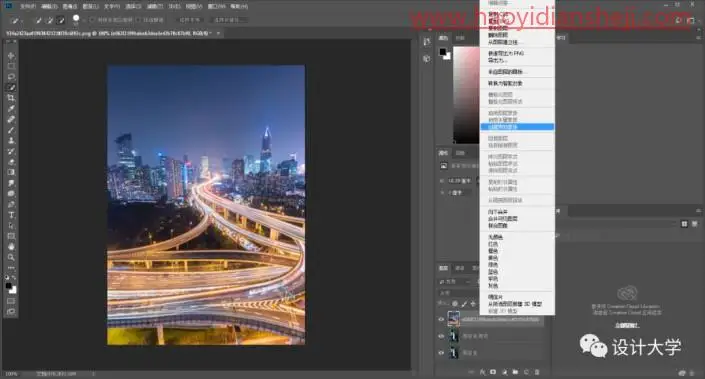This screenshot has height=379, width=705.
Task: Open the 图层(L) menu
Action: pos(91,6)
